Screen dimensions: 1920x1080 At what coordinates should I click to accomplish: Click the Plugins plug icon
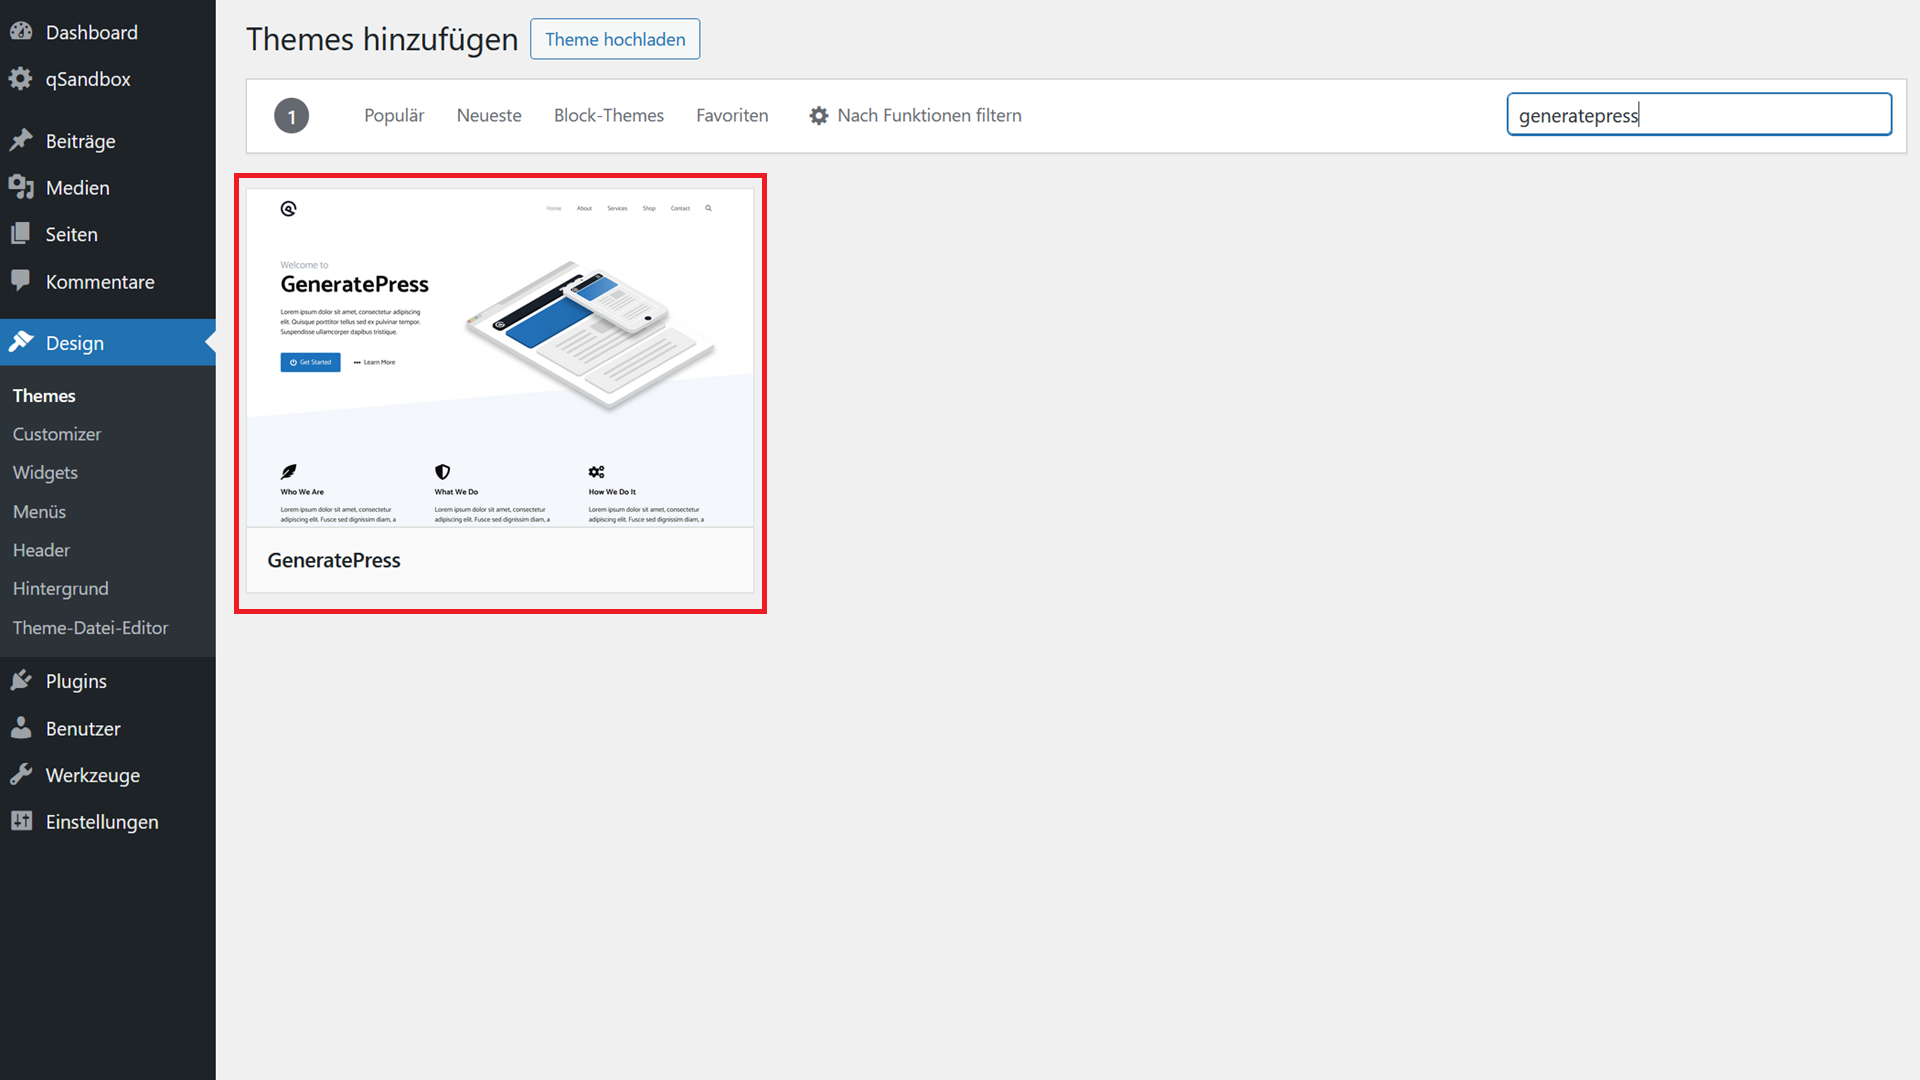[21, 680]
